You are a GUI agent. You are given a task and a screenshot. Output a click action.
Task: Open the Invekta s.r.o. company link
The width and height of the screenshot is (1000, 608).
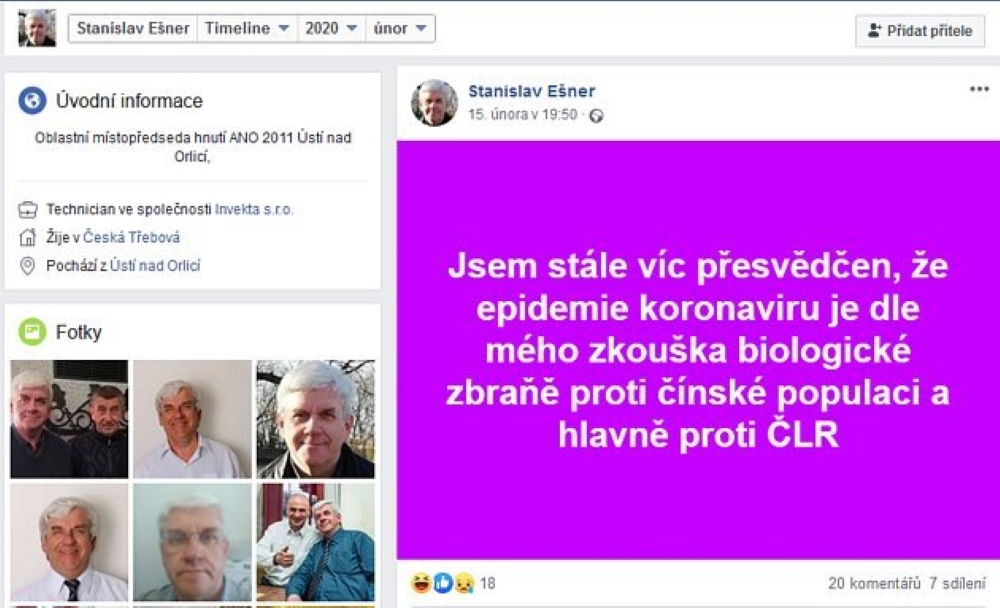(254, 209)
